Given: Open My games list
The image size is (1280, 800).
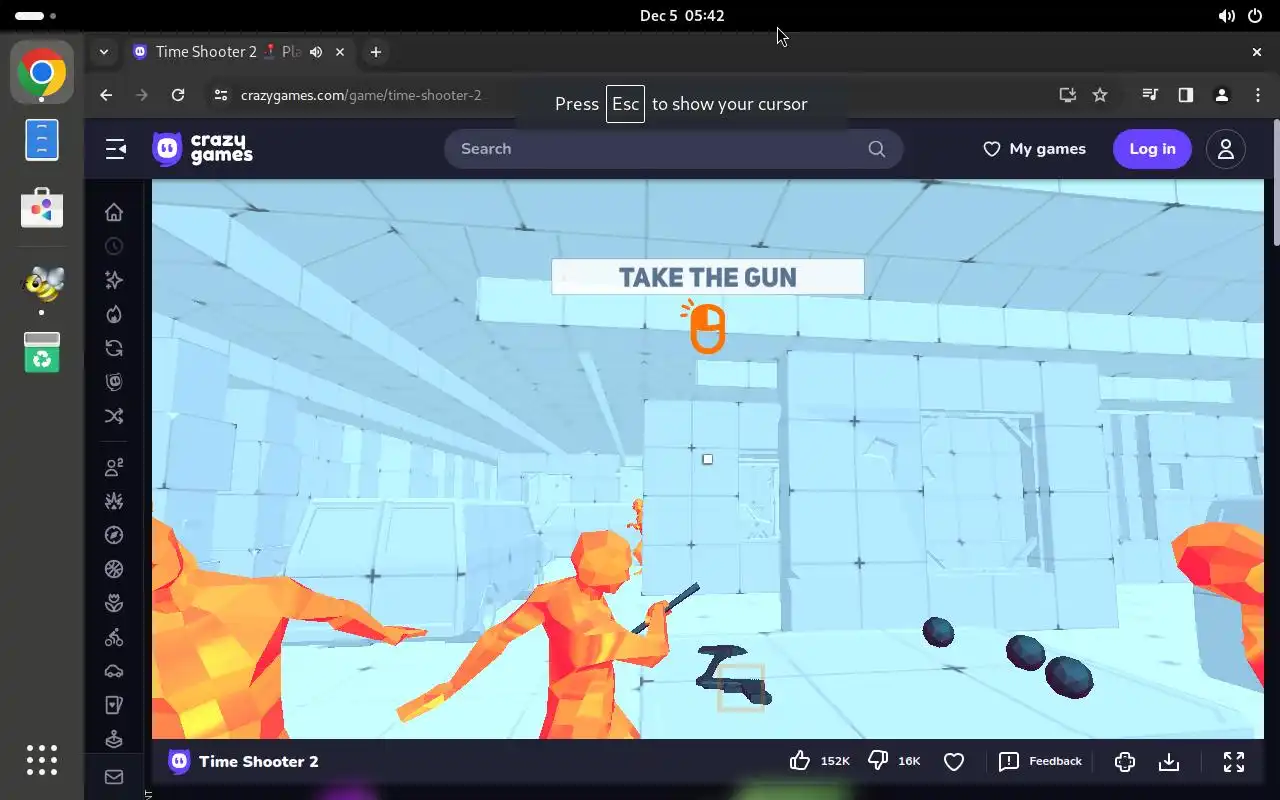Looking at the screenshot, I should point(1034,149).
